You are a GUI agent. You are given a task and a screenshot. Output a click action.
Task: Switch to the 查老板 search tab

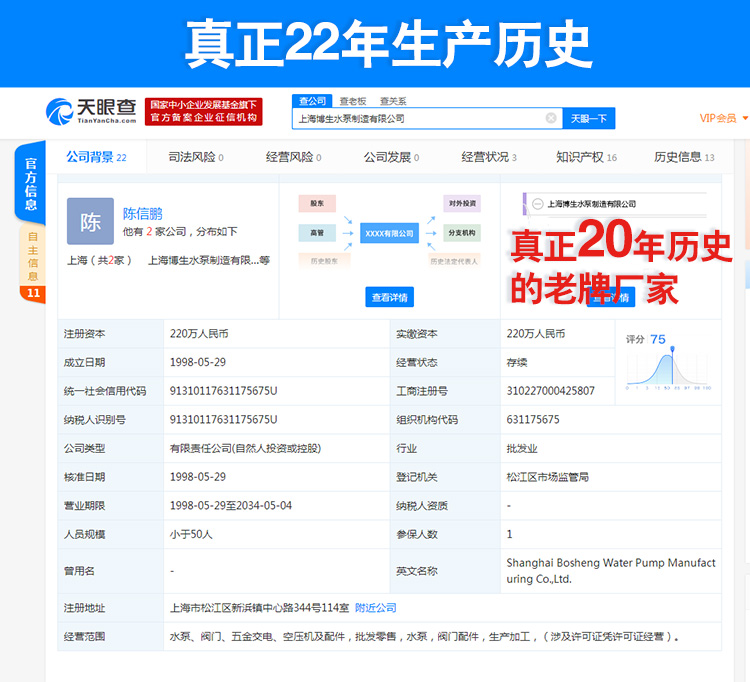pos(352,101)
